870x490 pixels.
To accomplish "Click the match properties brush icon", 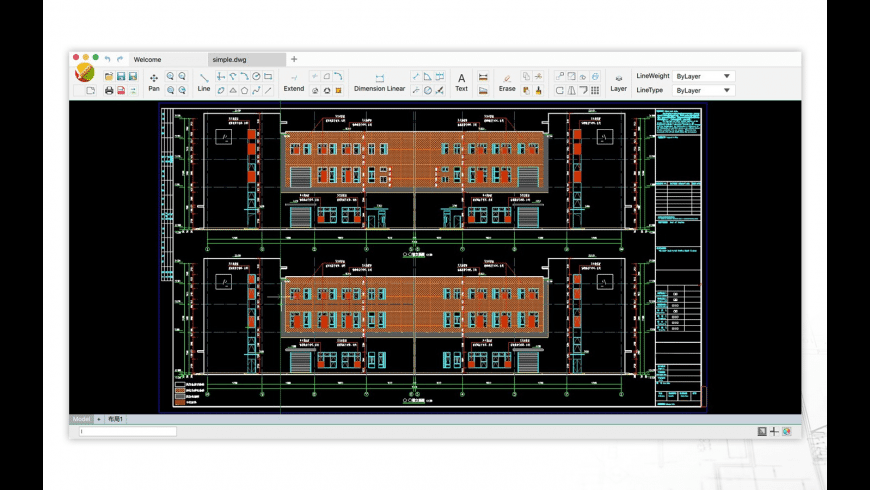I will click(x=538, y=90).
